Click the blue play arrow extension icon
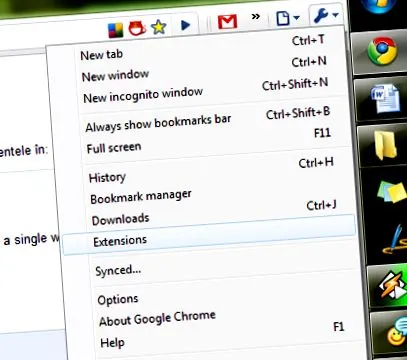The height and width of the screenshot is (360, 407). click(185, 25)
